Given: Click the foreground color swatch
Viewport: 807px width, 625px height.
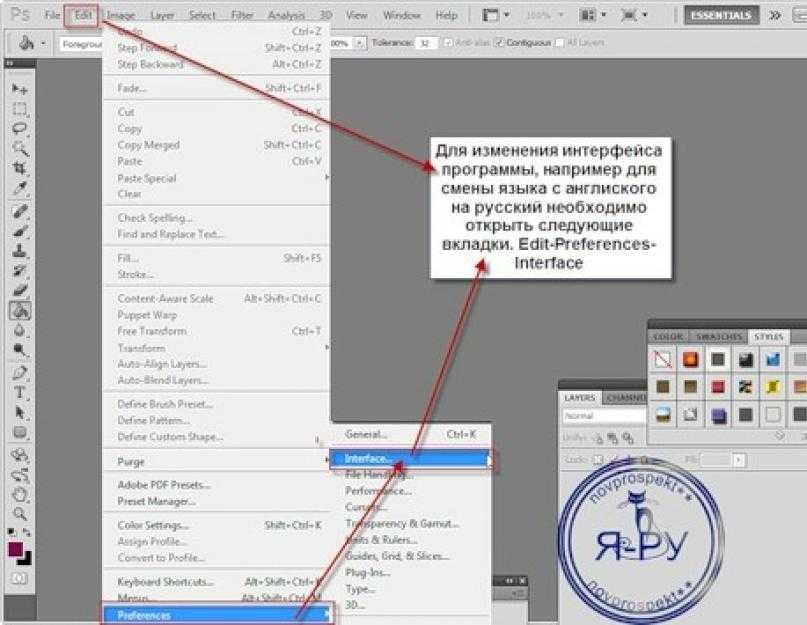Looking at the screenshot, I should tap(15, 549).
